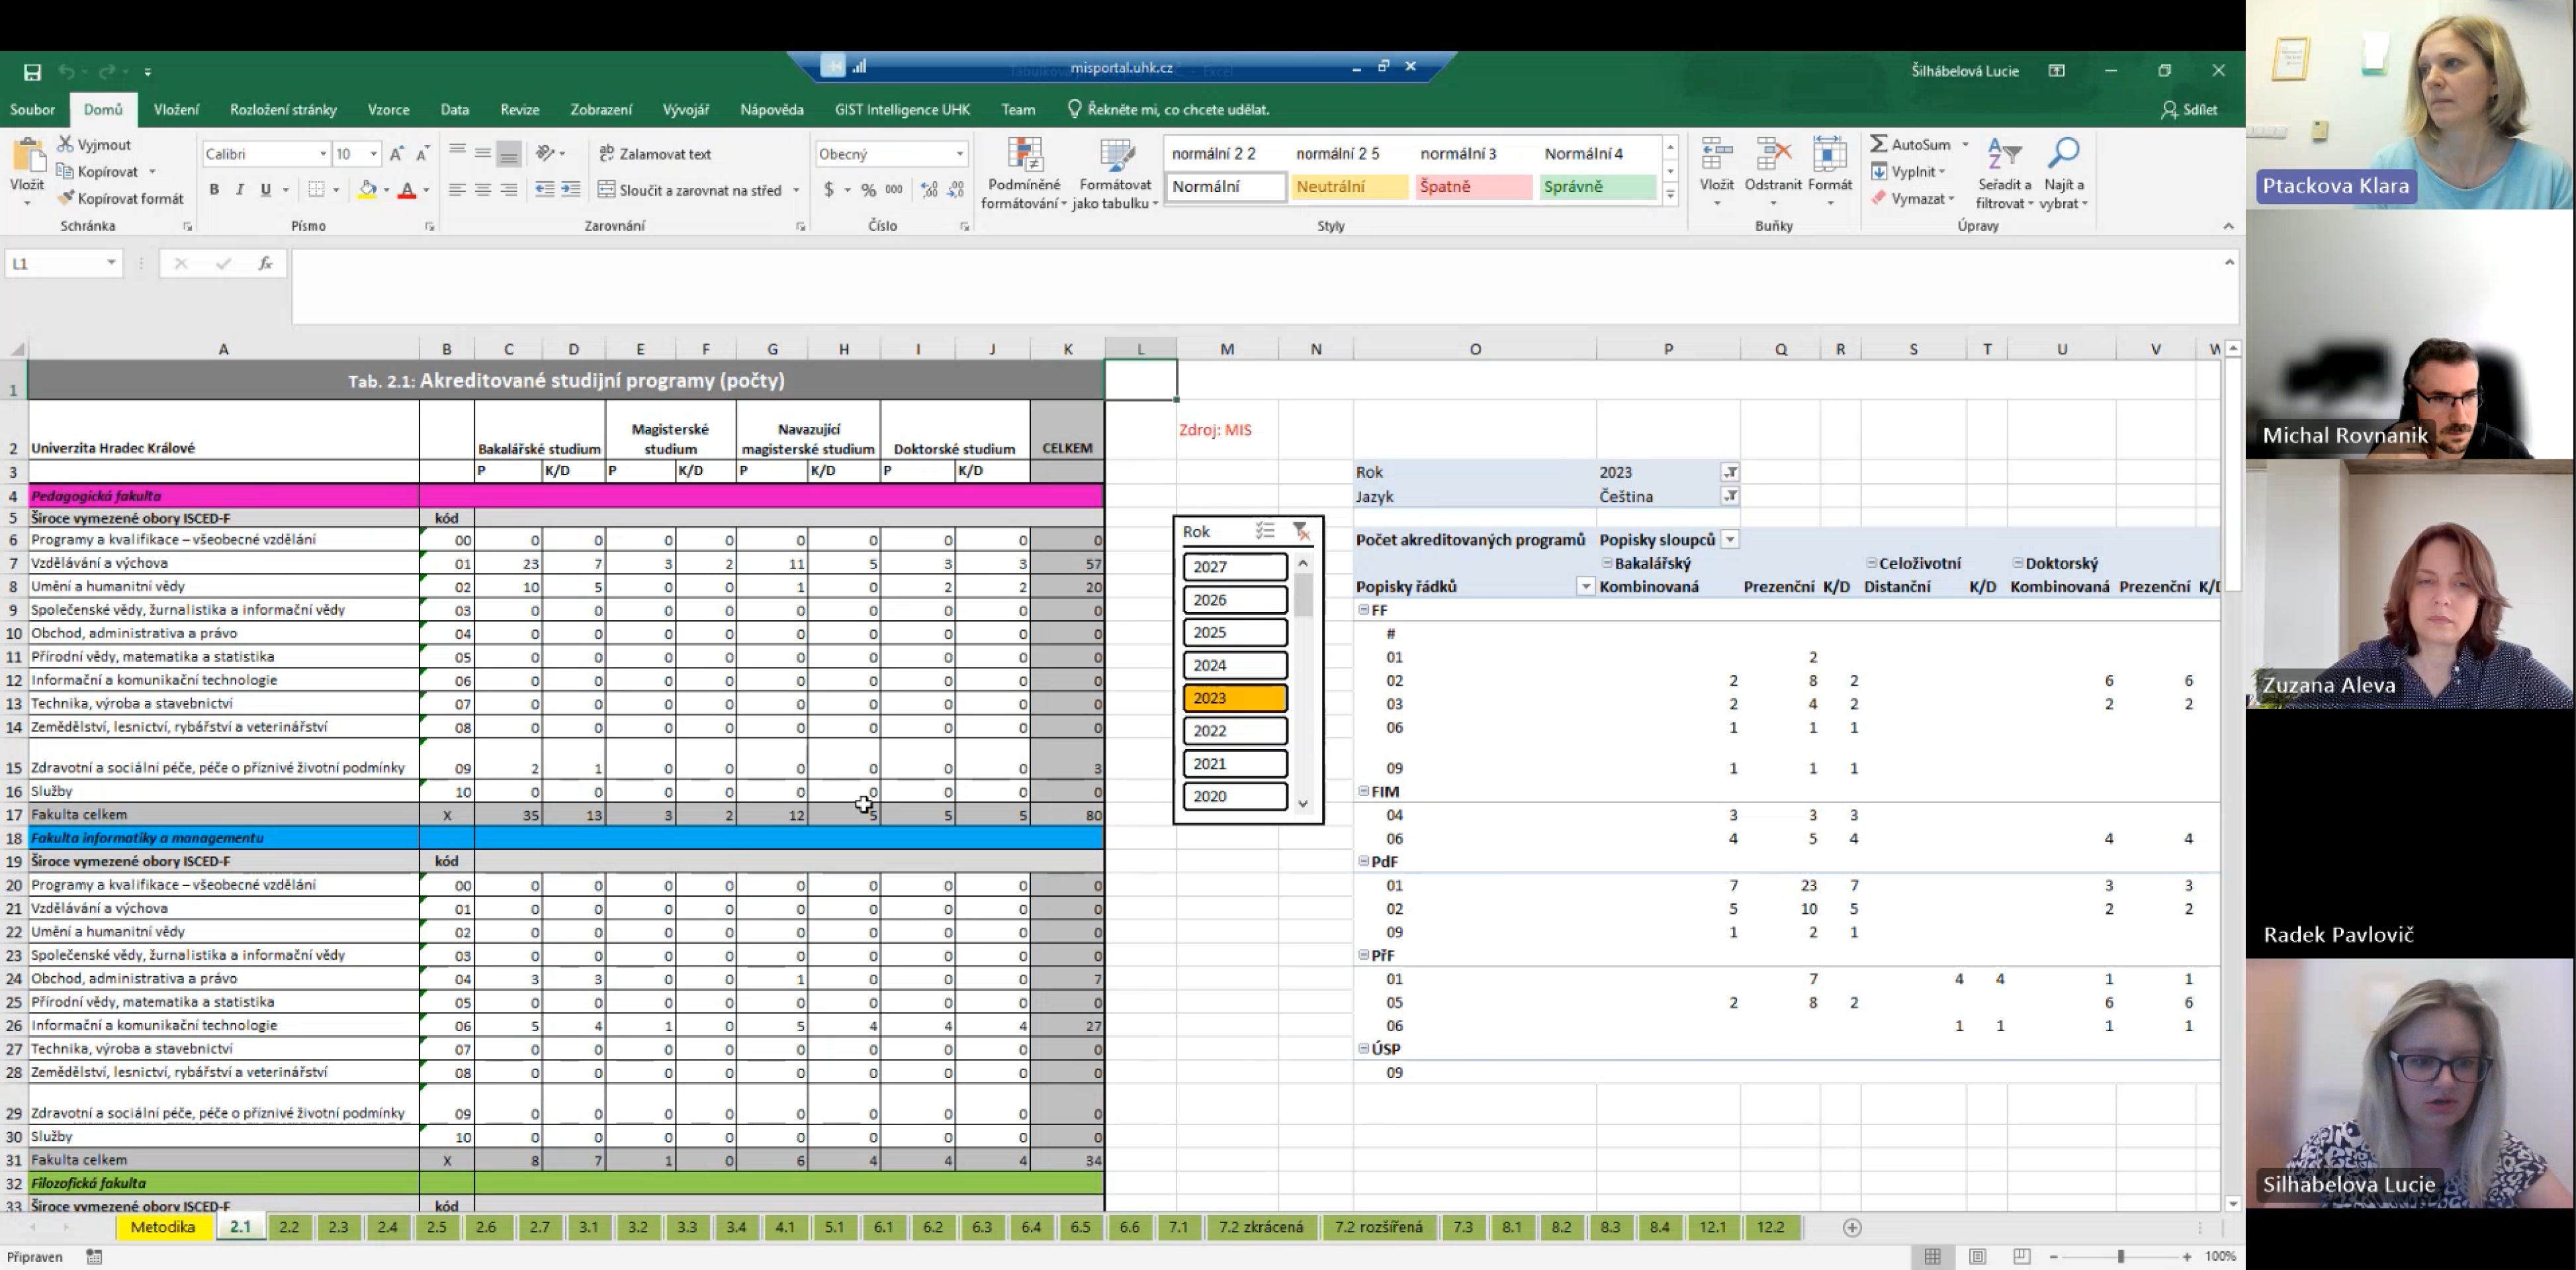Open the Vzorce ribbon tab

(388, 110)
